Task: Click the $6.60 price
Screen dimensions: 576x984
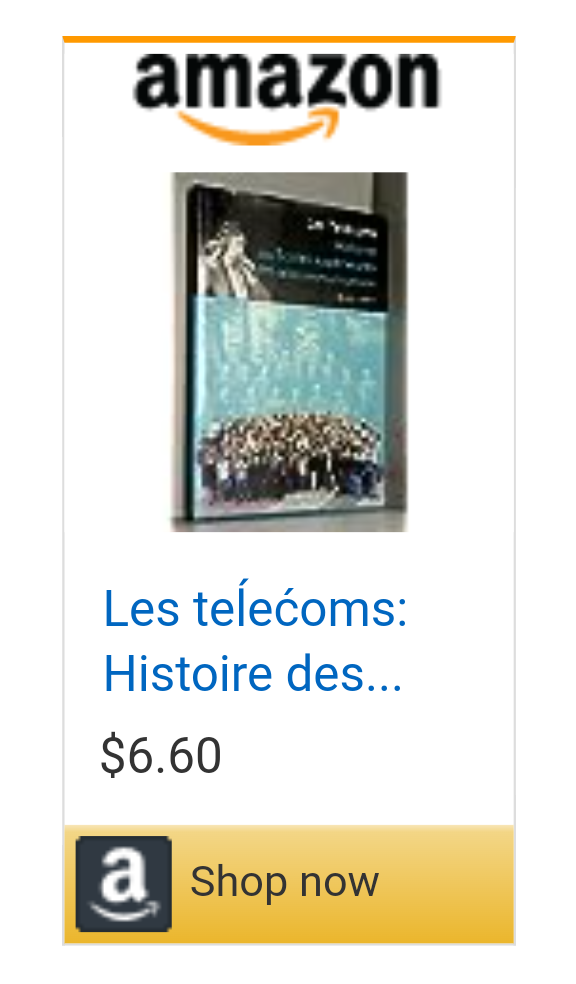Action: tap(161, 755)
